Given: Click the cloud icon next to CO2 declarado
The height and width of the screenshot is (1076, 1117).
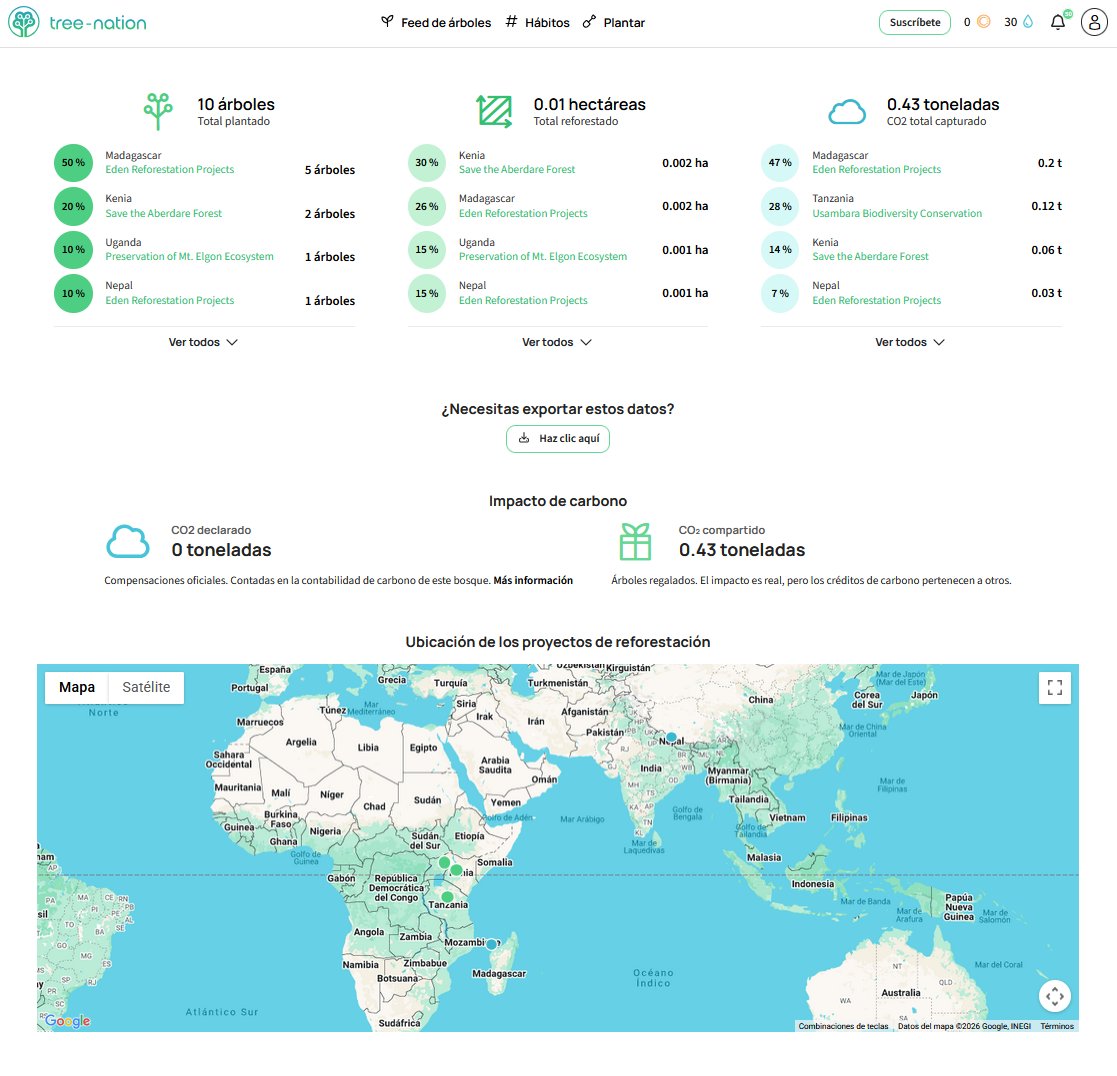Looking at the screenshot, I should pyautogui.click(x=128, y=542).
